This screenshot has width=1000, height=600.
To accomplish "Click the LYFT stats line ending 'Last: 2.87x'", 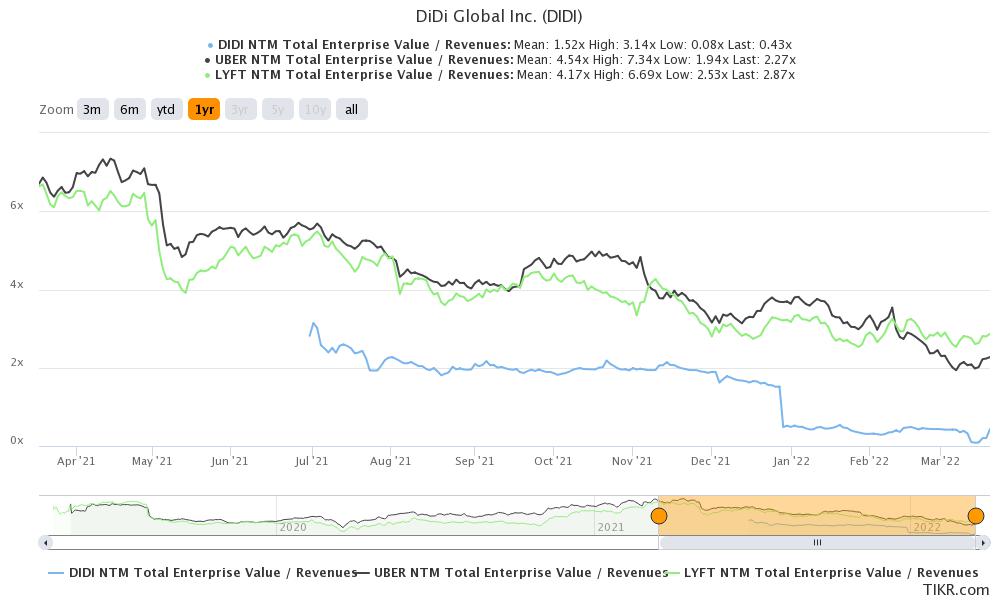I will click(504, 75).
